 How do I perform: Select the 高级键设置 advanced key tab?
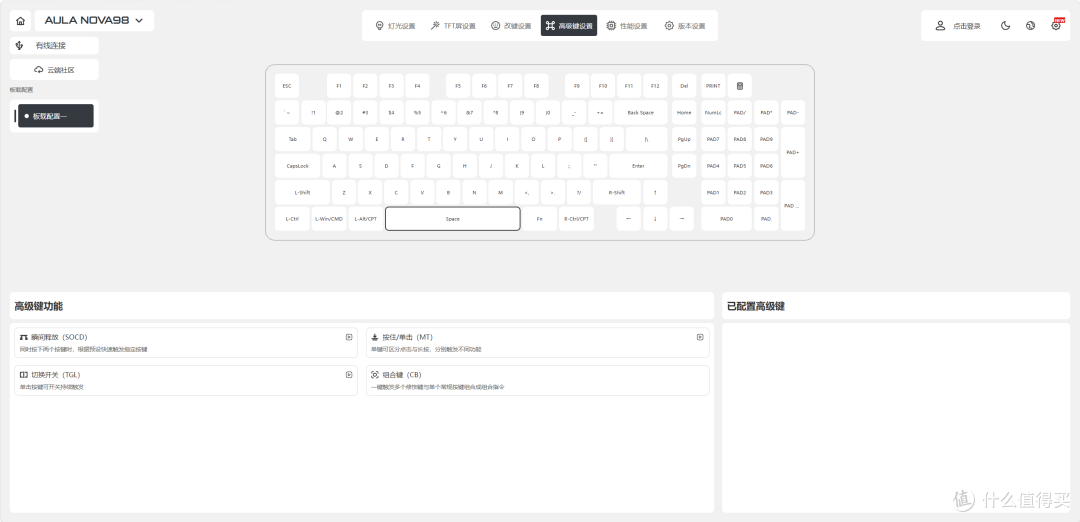click(x=569, y=25)
